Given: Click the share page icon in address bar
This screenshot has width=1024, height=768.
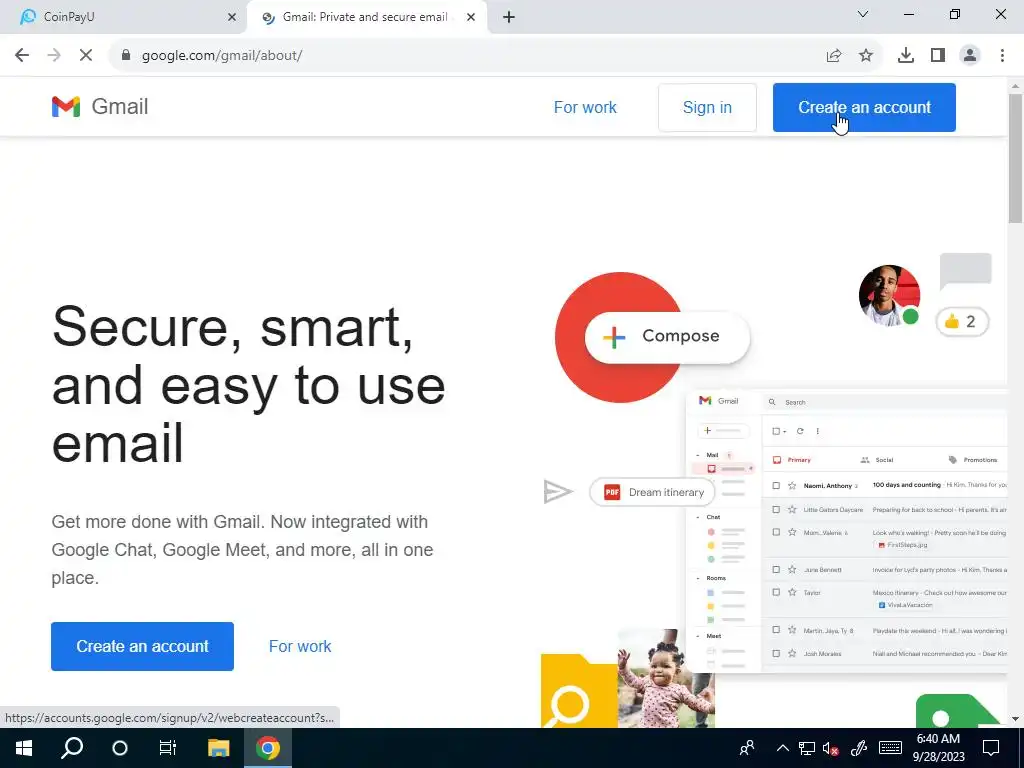Looking at the screenshot, I should (833, 56).
